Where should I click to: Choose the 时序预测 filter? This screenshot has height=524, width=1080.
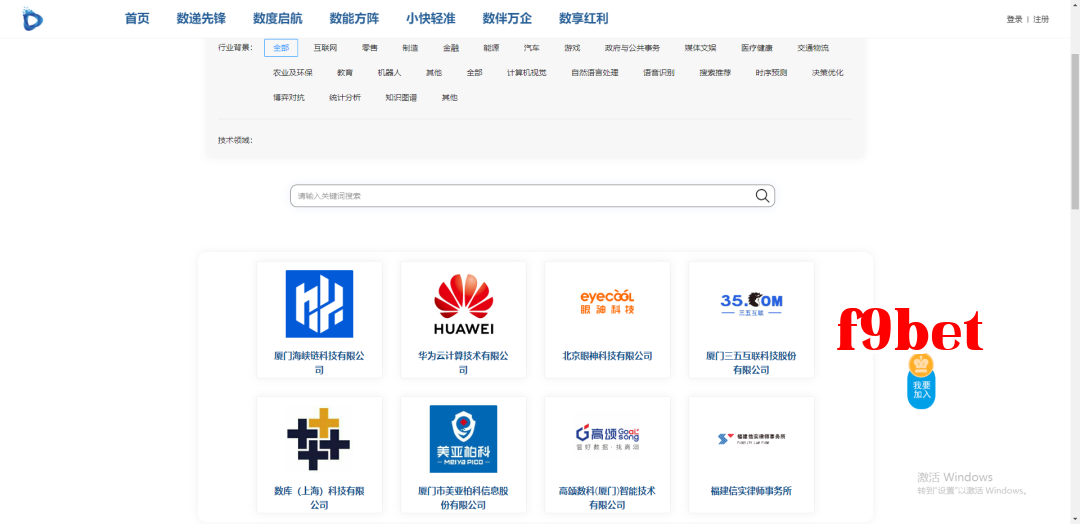point(771,72)
